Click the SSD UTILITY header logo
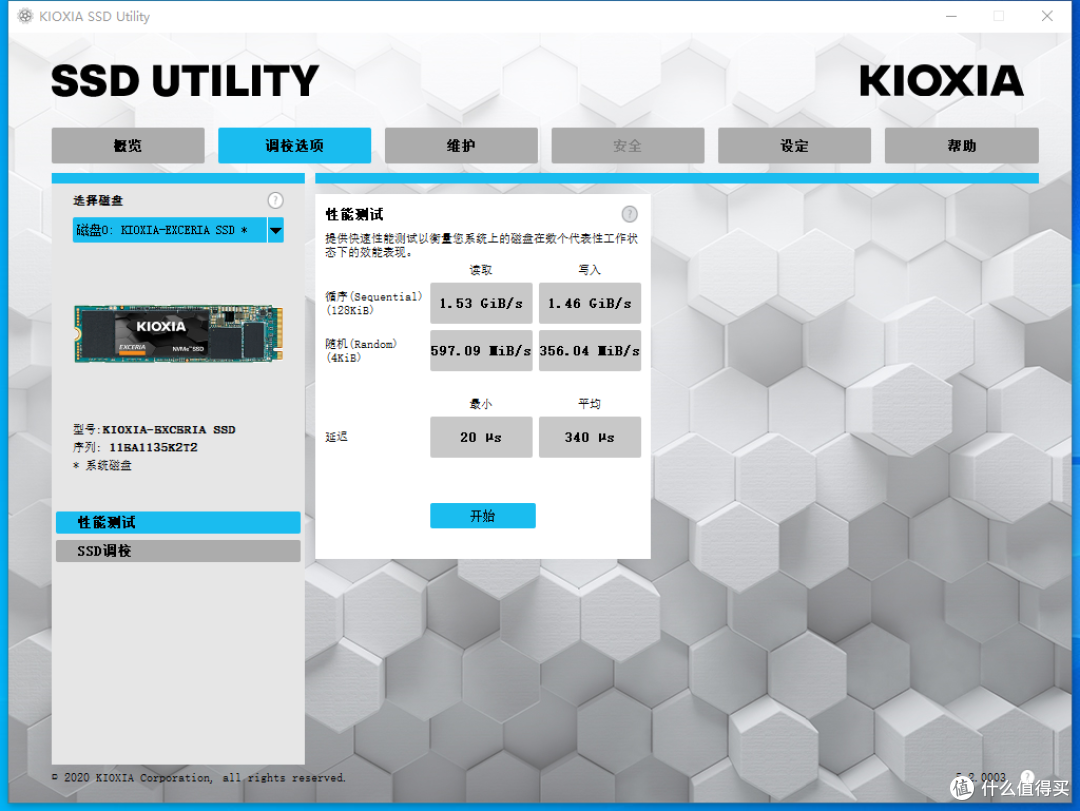The image size is (1080, 811). [185, 82]
